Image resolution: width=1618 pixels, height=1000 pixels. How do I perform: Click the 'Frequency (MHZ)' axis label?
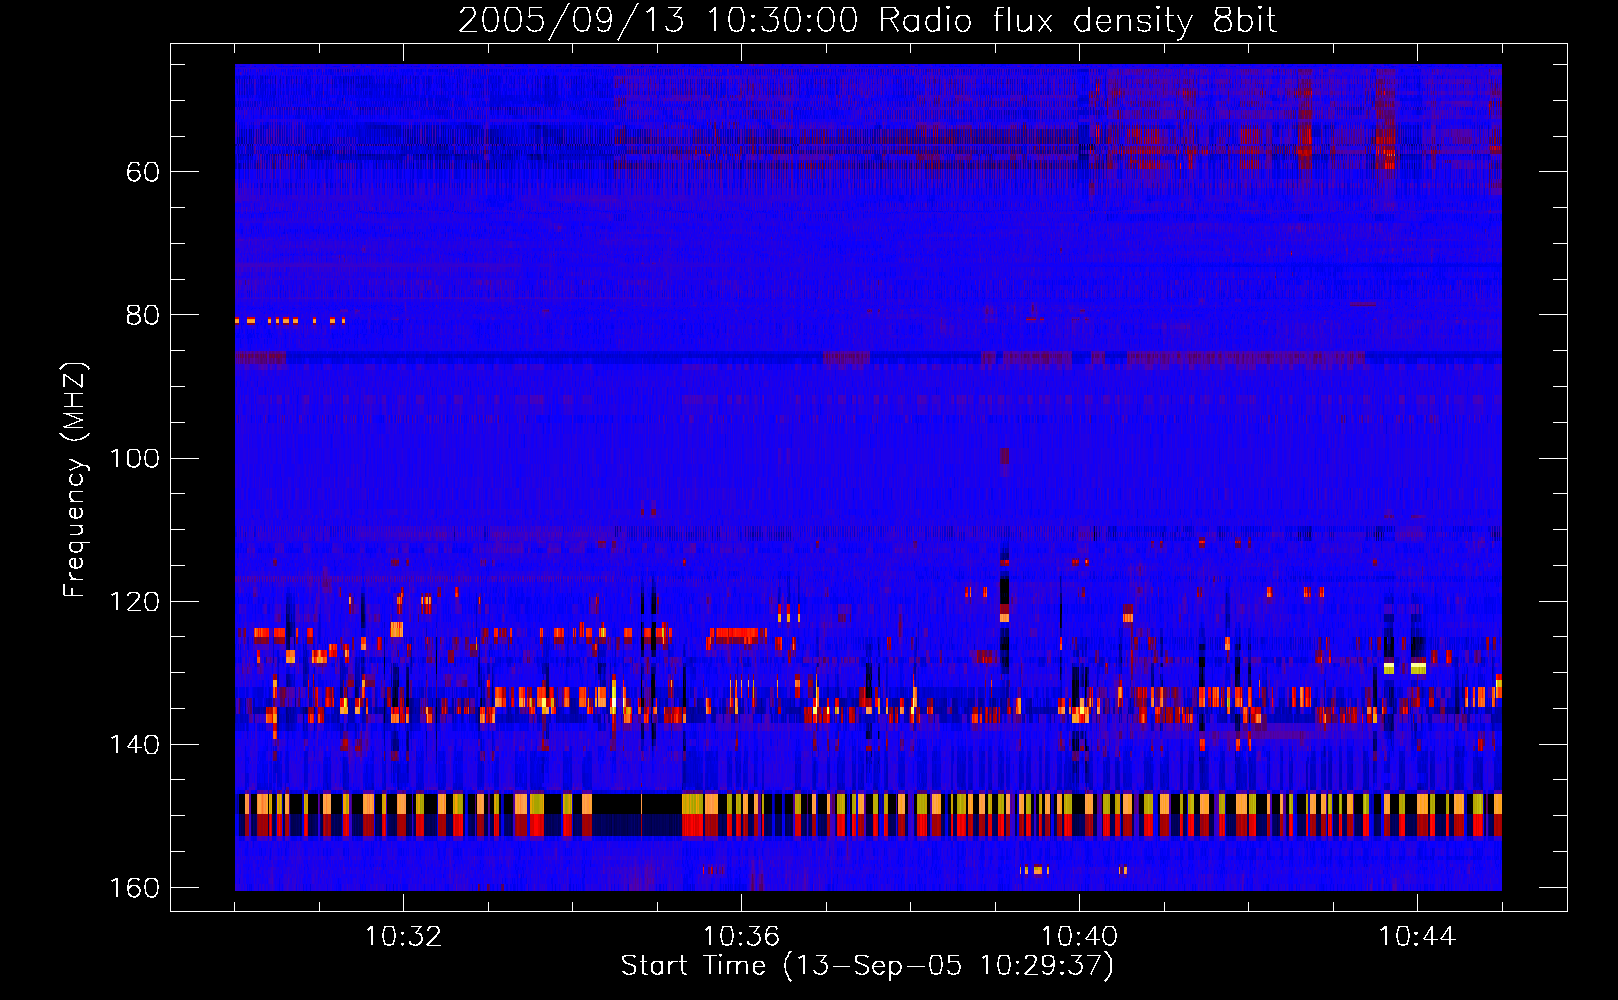[x=75, y=479]
